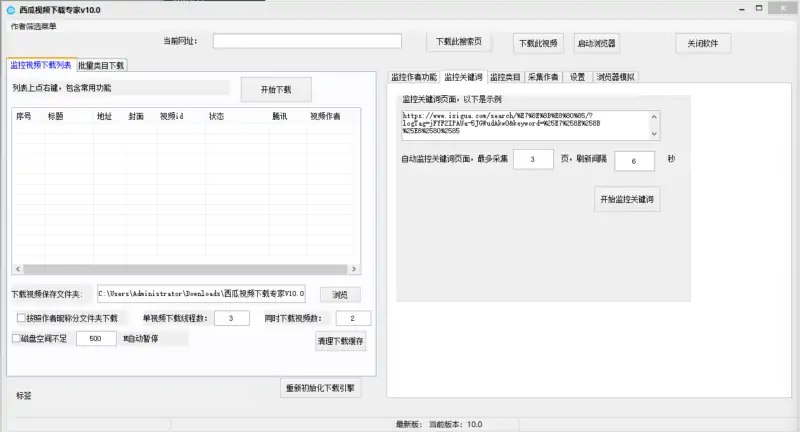The height and width of the screenshot is (432, 800).
Task: Click the 开始监控关键词 button
Action: point(627,199)
